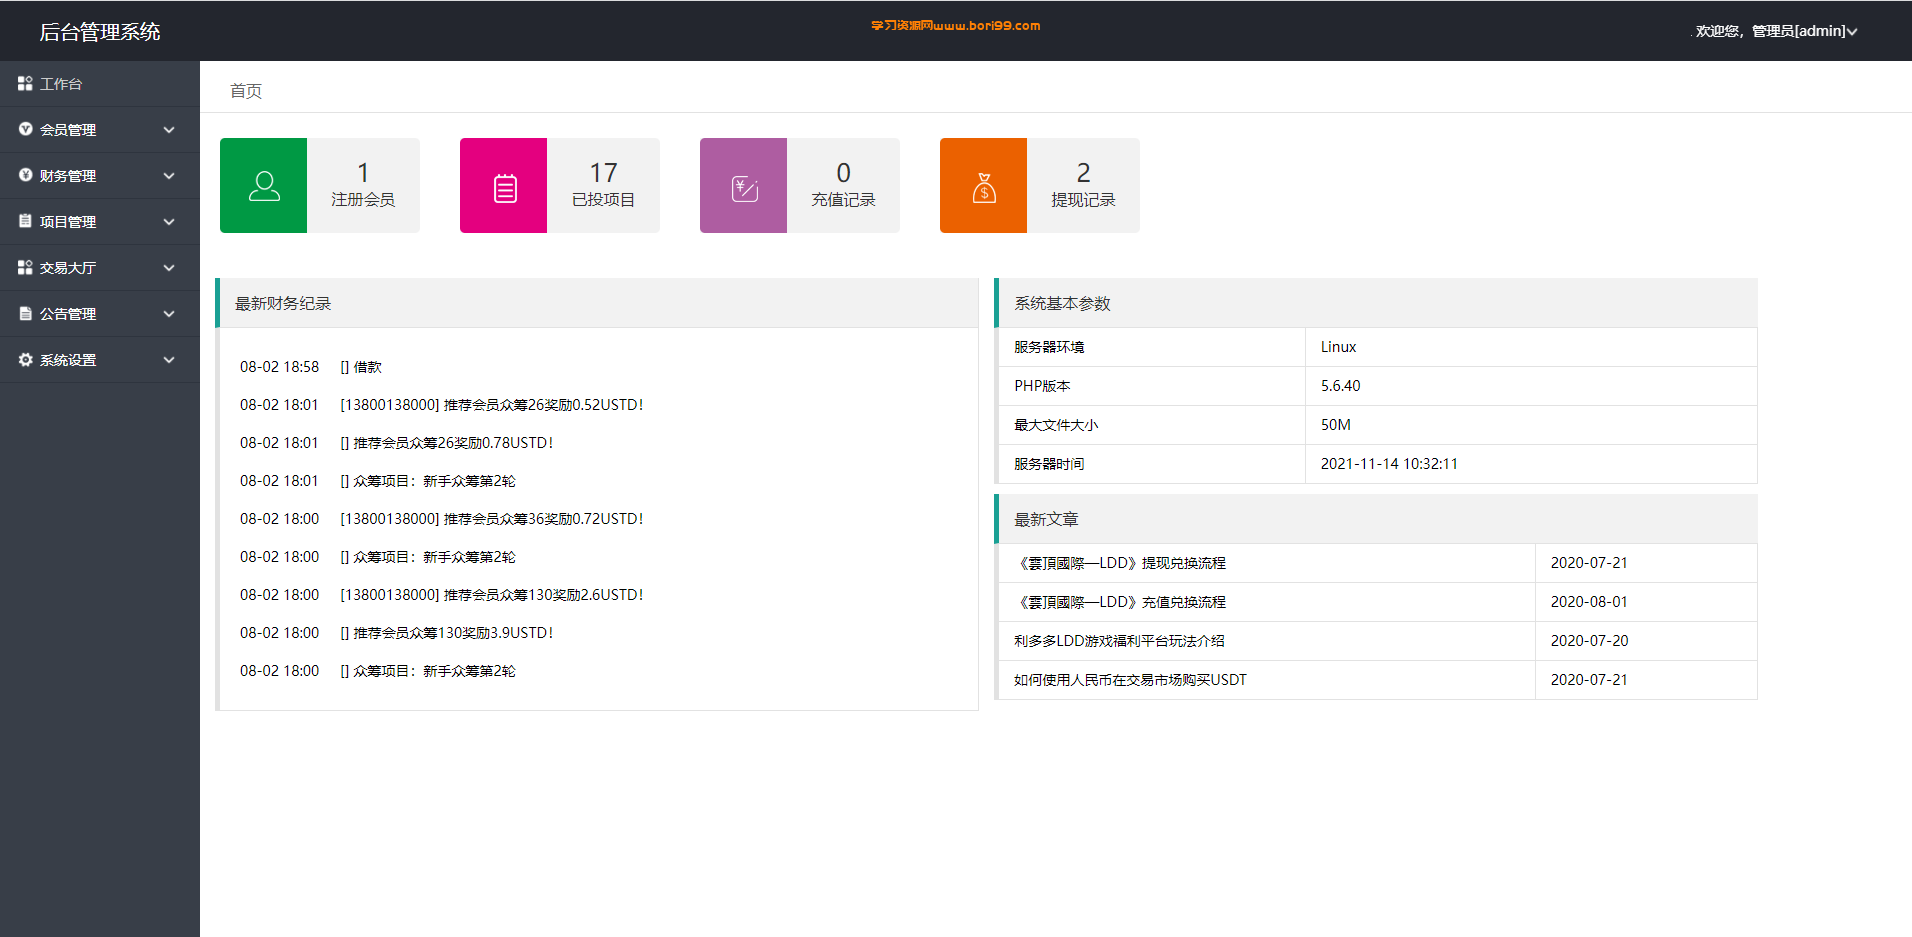This screenshot has width=1912, height=937.
Task: Click the 最新文章 panel header
Action: [1376, 519]
